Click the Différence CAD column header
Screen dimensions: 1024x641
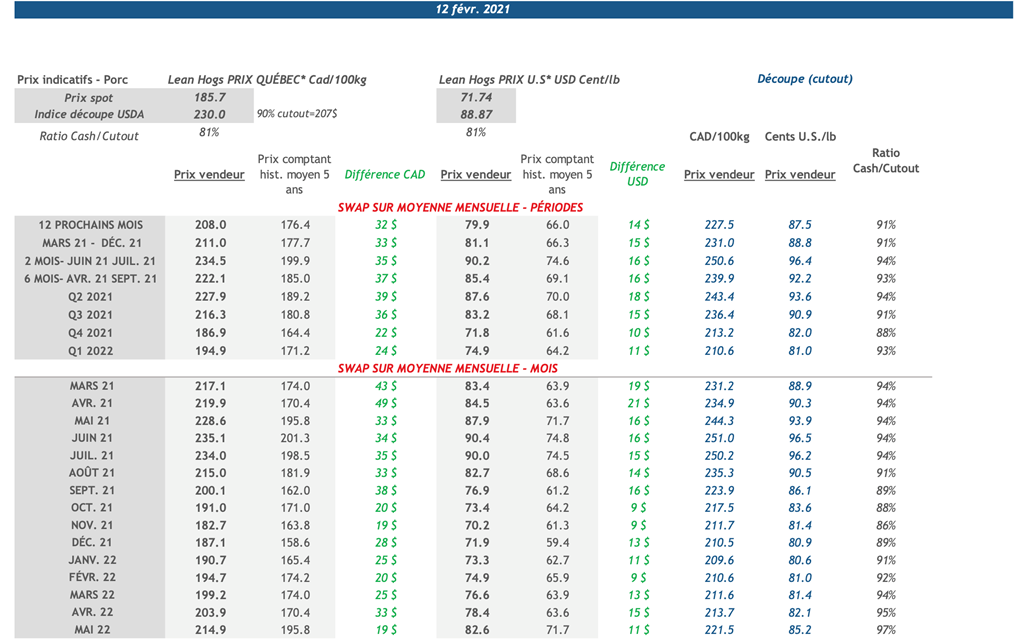tap(385, 175)
